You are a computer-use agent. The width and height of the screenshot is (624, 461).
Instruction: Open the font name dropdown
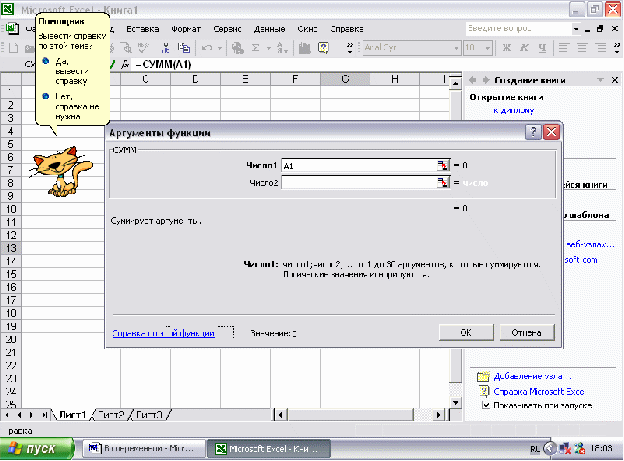pos(456,48)
